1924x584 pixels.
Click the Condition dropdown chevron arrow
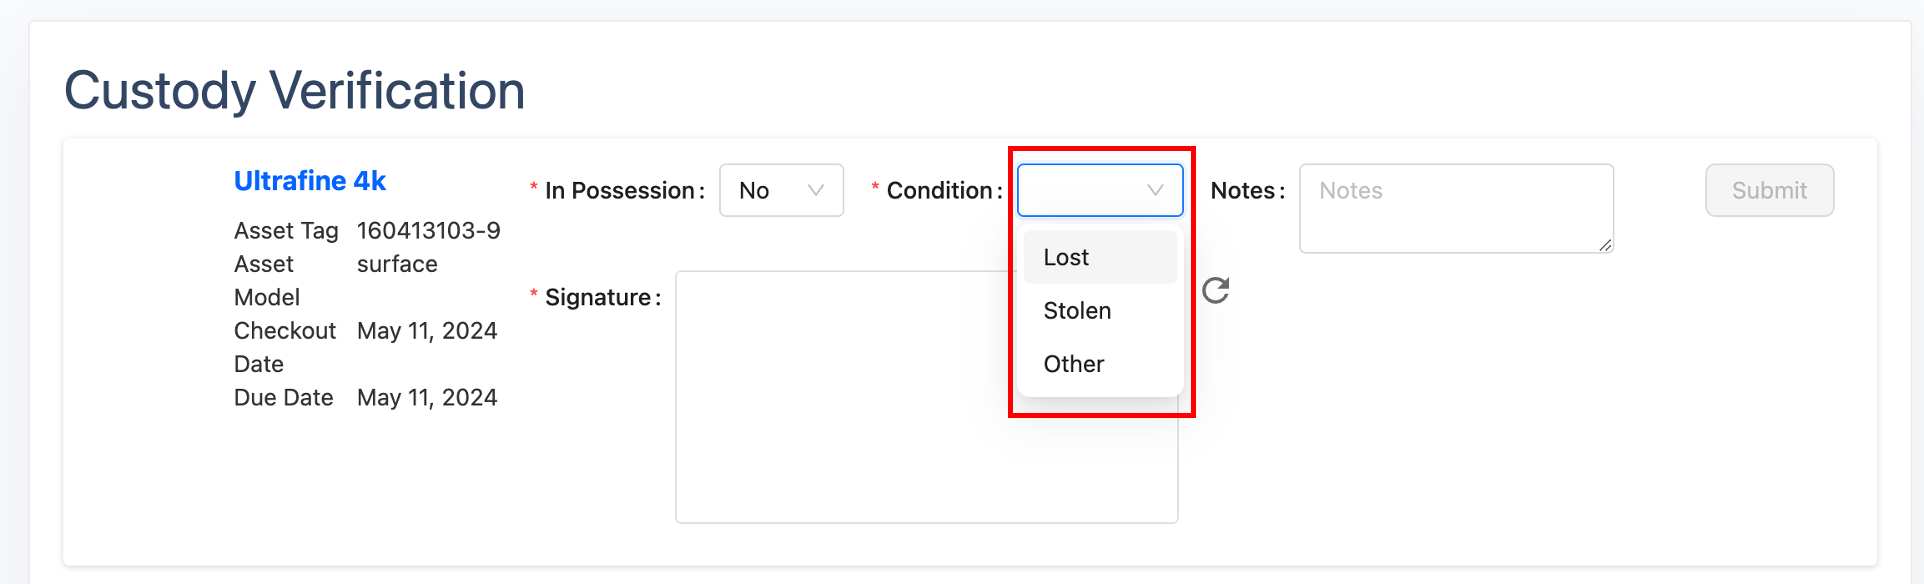(x=1155, y=190)
